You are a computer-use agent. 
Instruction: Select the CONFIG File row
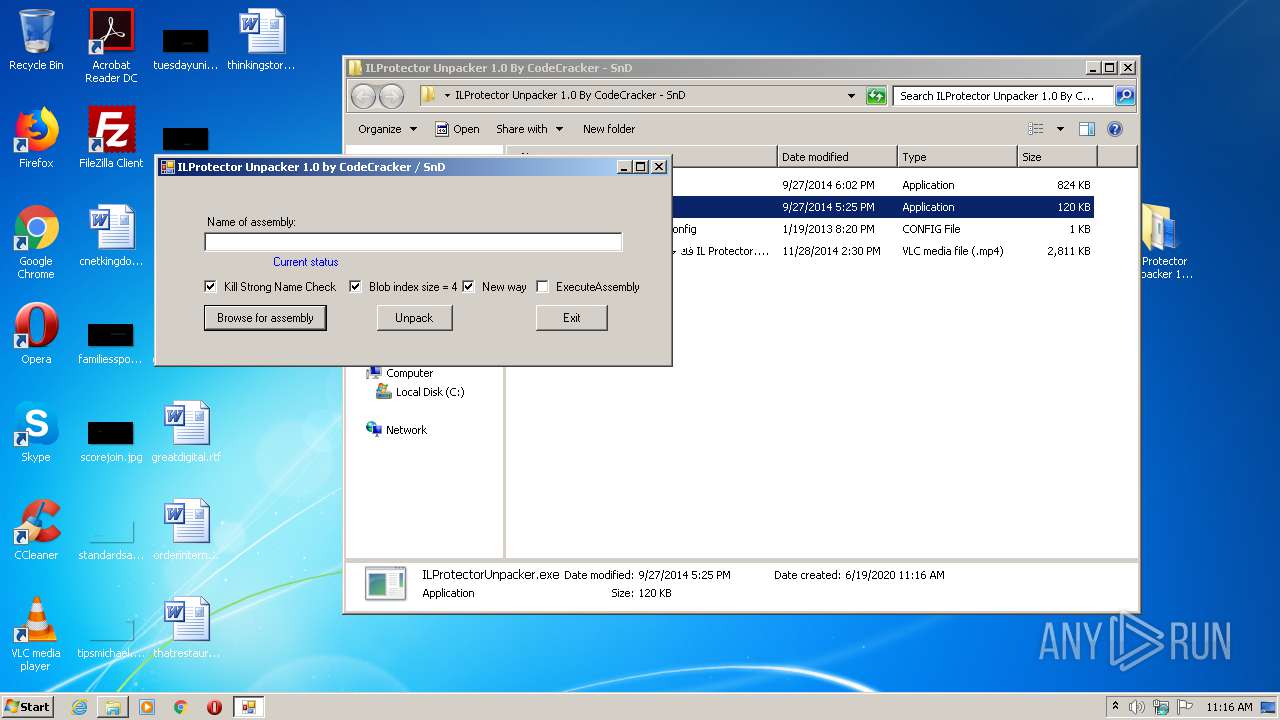(x=882, y=229)
